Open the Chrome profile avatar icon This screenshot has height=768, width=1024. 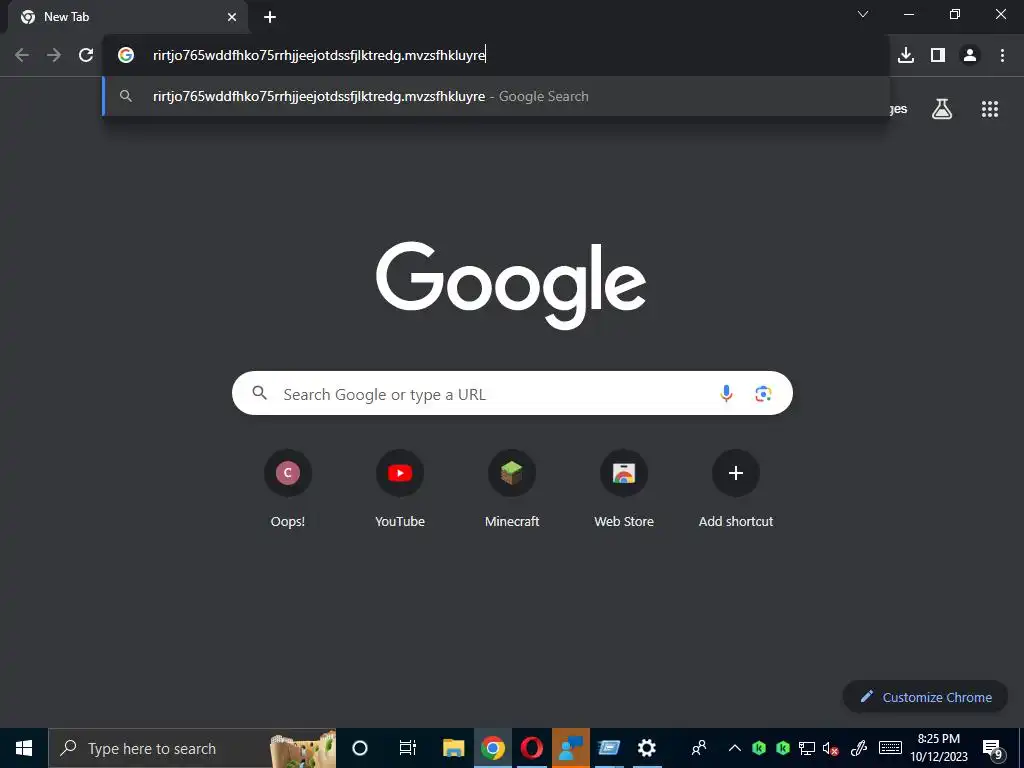[x=970, y=56]
